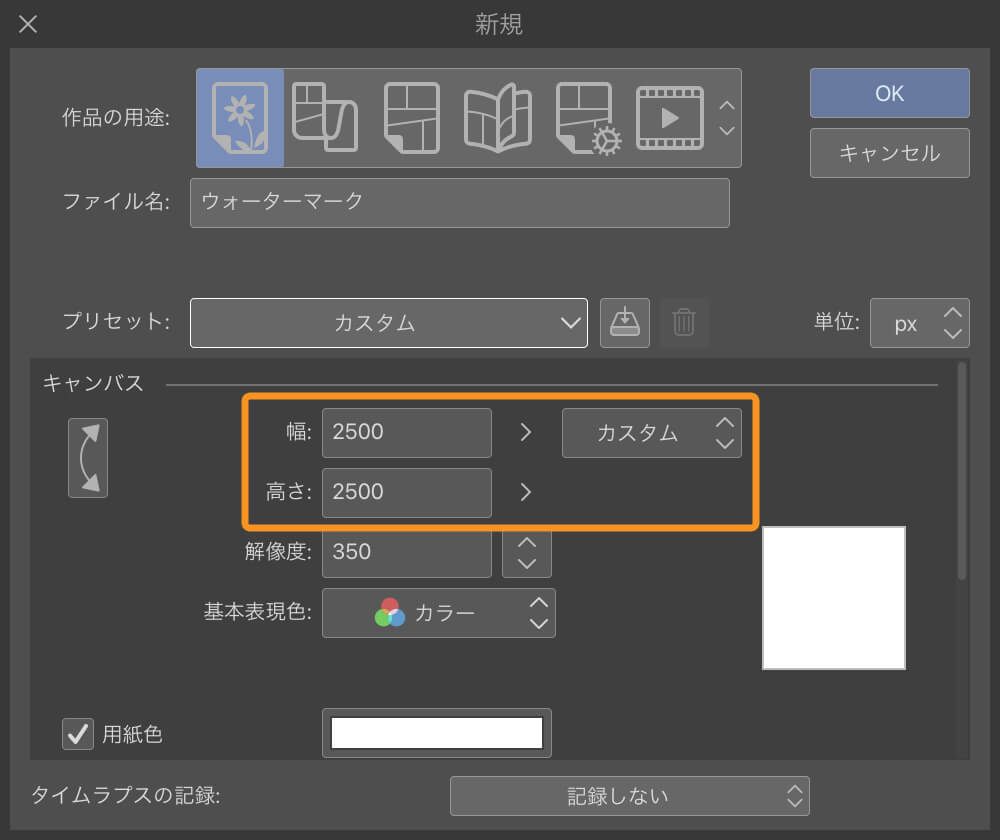Increase resolution using the stepper up arrow
Screen dimensions: 1000x840
pyautogui.click(x=527, y=545)
